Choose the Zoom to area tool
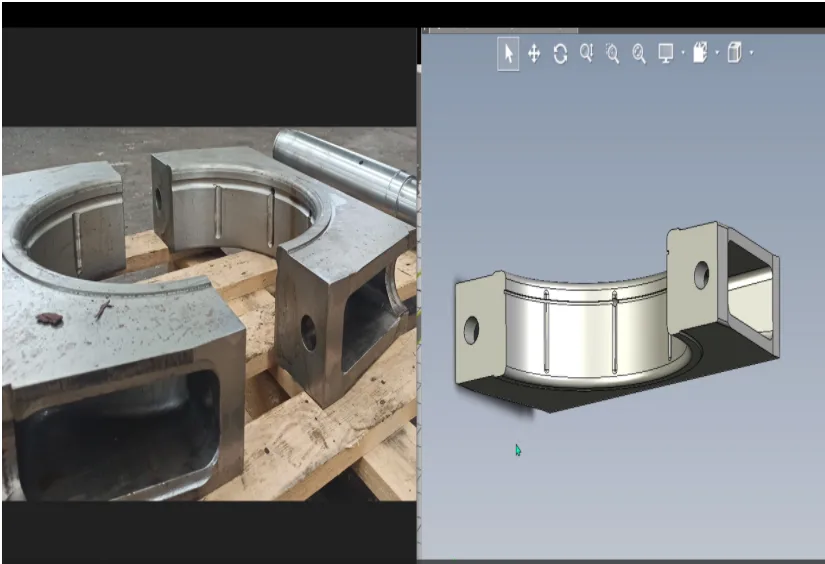 click(612, 53)
